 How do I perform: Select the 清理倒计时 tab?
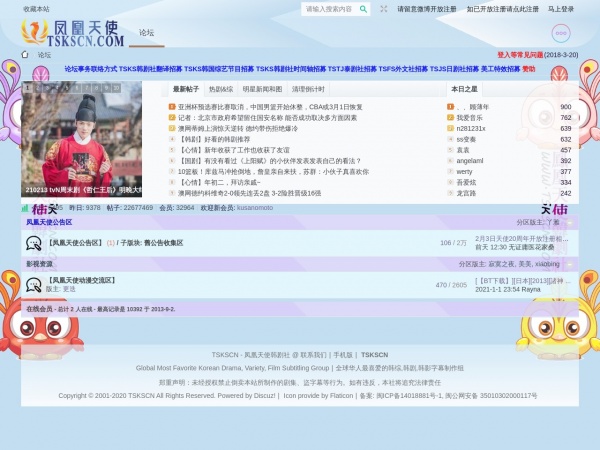(x=309, y=89)
